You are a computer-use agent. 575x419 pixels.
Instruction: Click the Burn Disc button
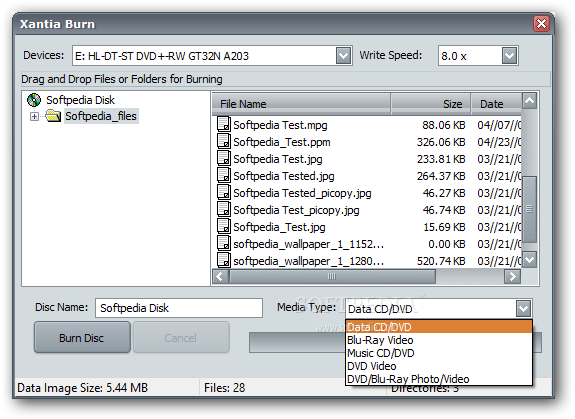pyautogui.click(x=82, y=337)
